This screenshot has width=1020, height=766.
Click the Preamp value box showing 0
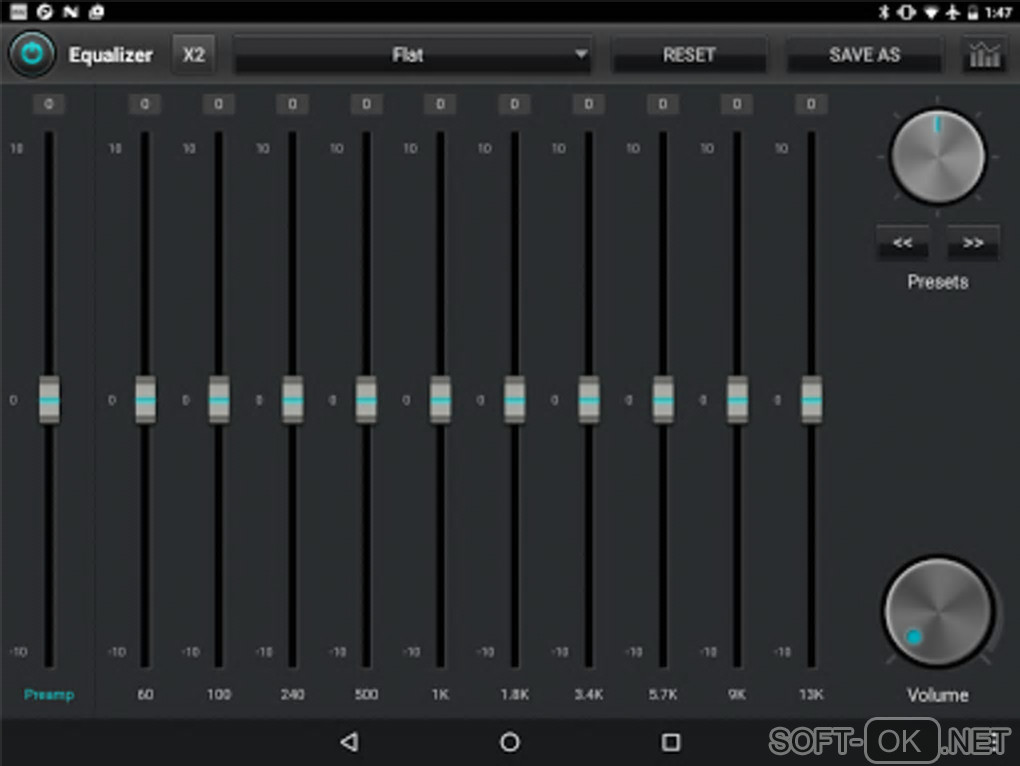click(49, 104)
